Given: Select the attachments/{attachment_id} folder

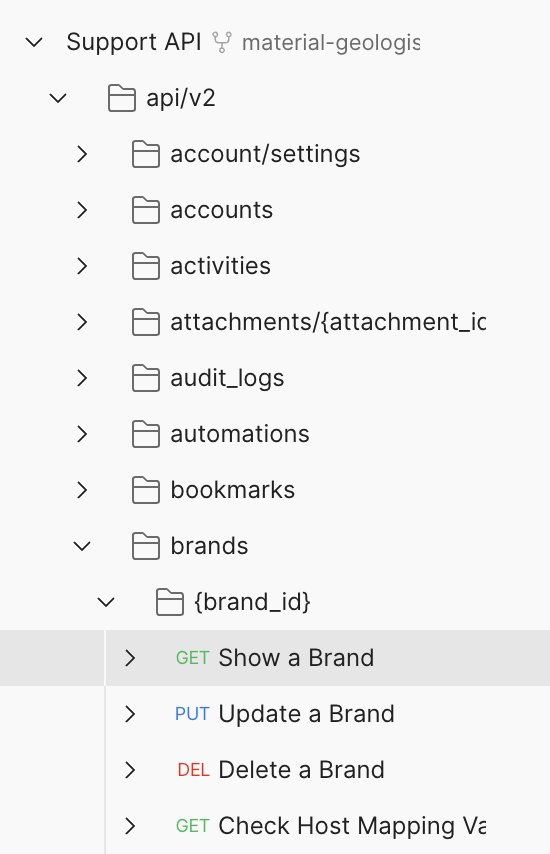Looking at the screenshot, I should [328, 322].
